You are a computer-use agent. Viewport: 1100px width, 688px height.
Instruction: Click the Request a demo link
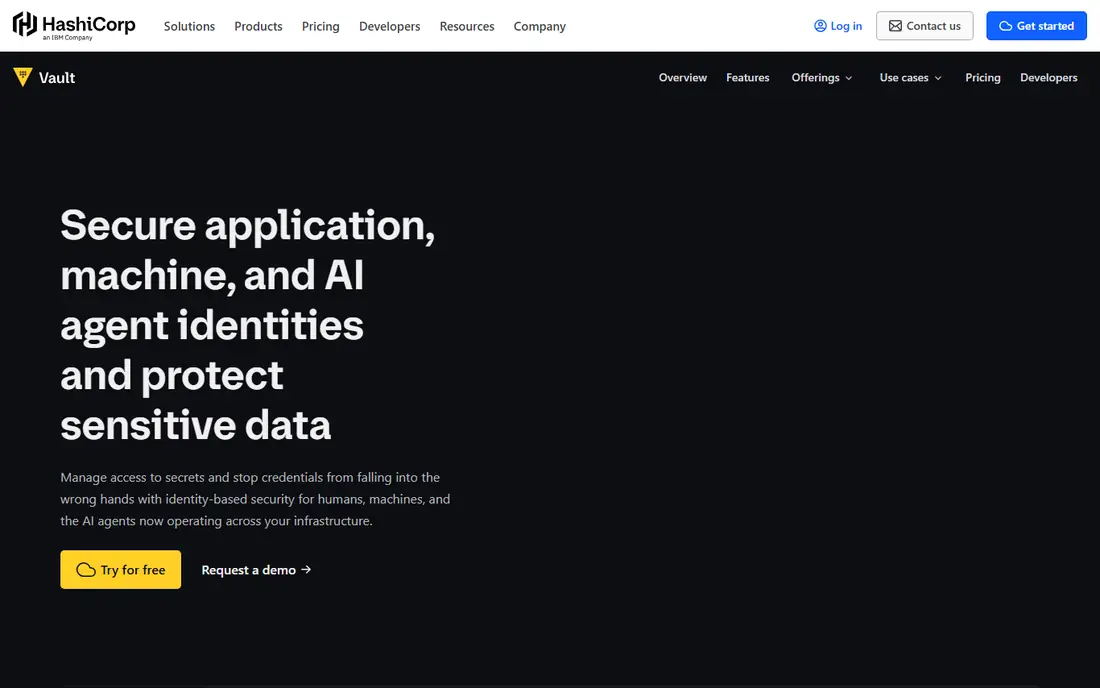(256, 569)
